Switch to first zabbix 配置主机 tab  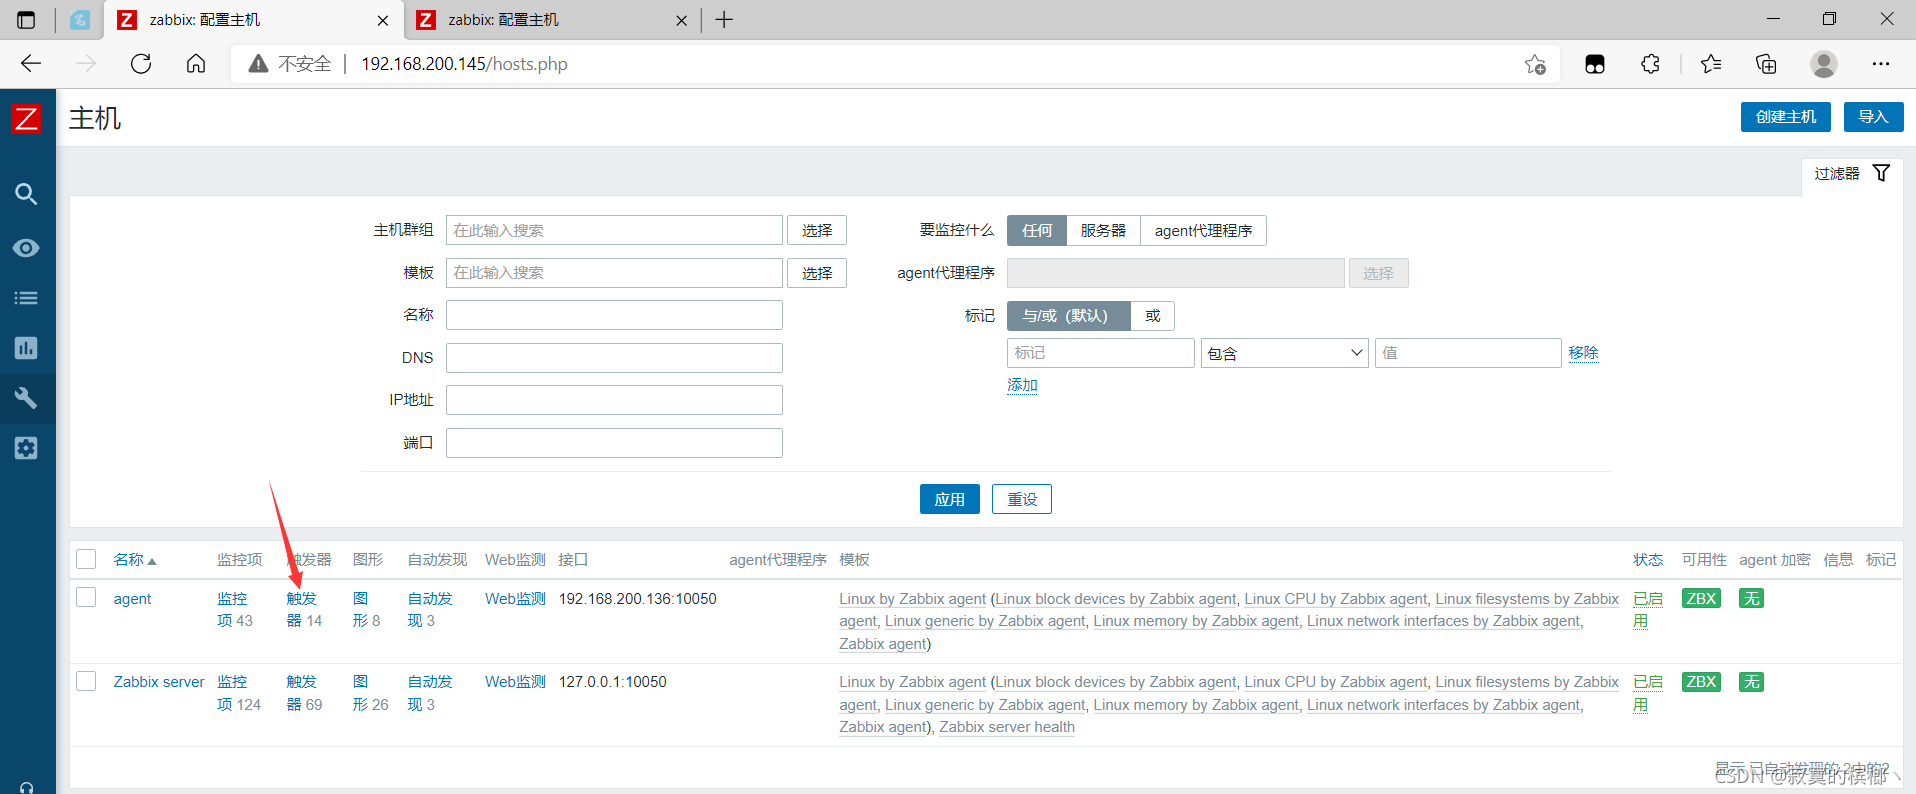point(254,20)
